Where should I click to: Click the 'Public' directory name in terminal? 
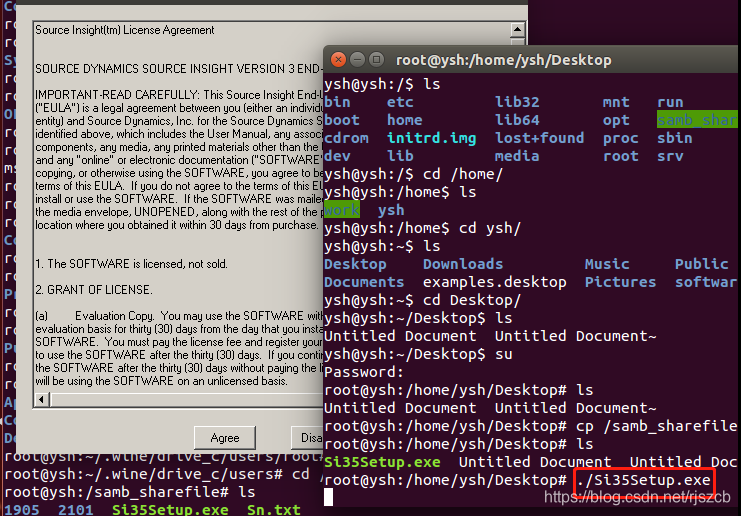coord(702,264)
